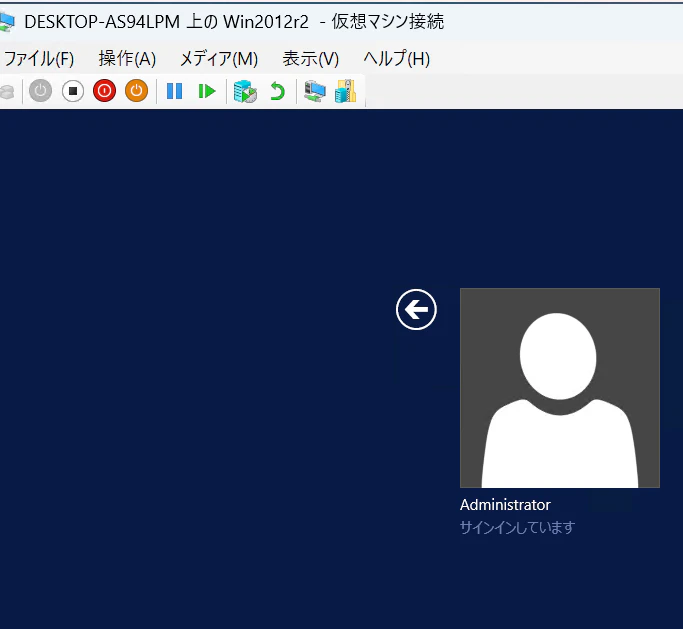Shut down the VM with red icon

click(x=105, y=91)
